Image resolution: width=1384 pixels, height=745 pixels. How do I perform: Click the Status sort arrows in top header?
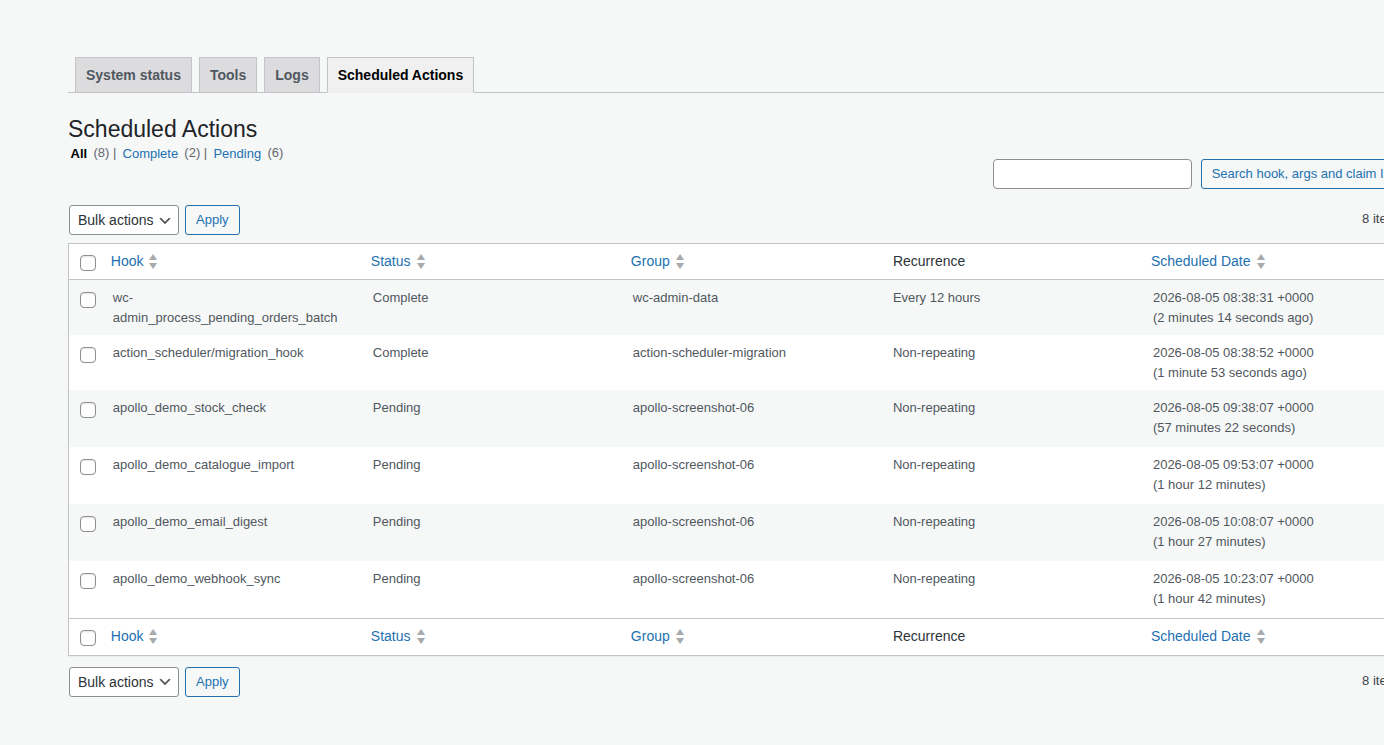[421, 261]
